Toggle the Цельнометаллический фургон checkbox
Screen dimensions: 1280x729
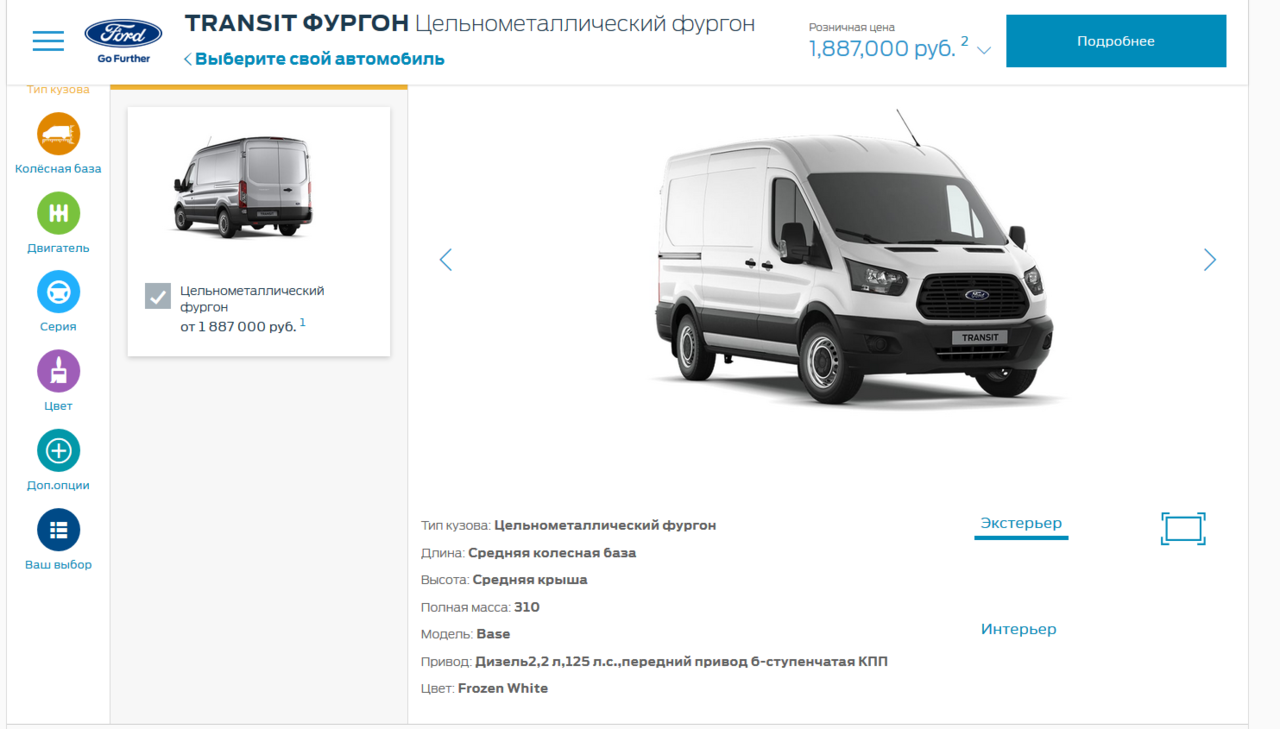point(158,296)
